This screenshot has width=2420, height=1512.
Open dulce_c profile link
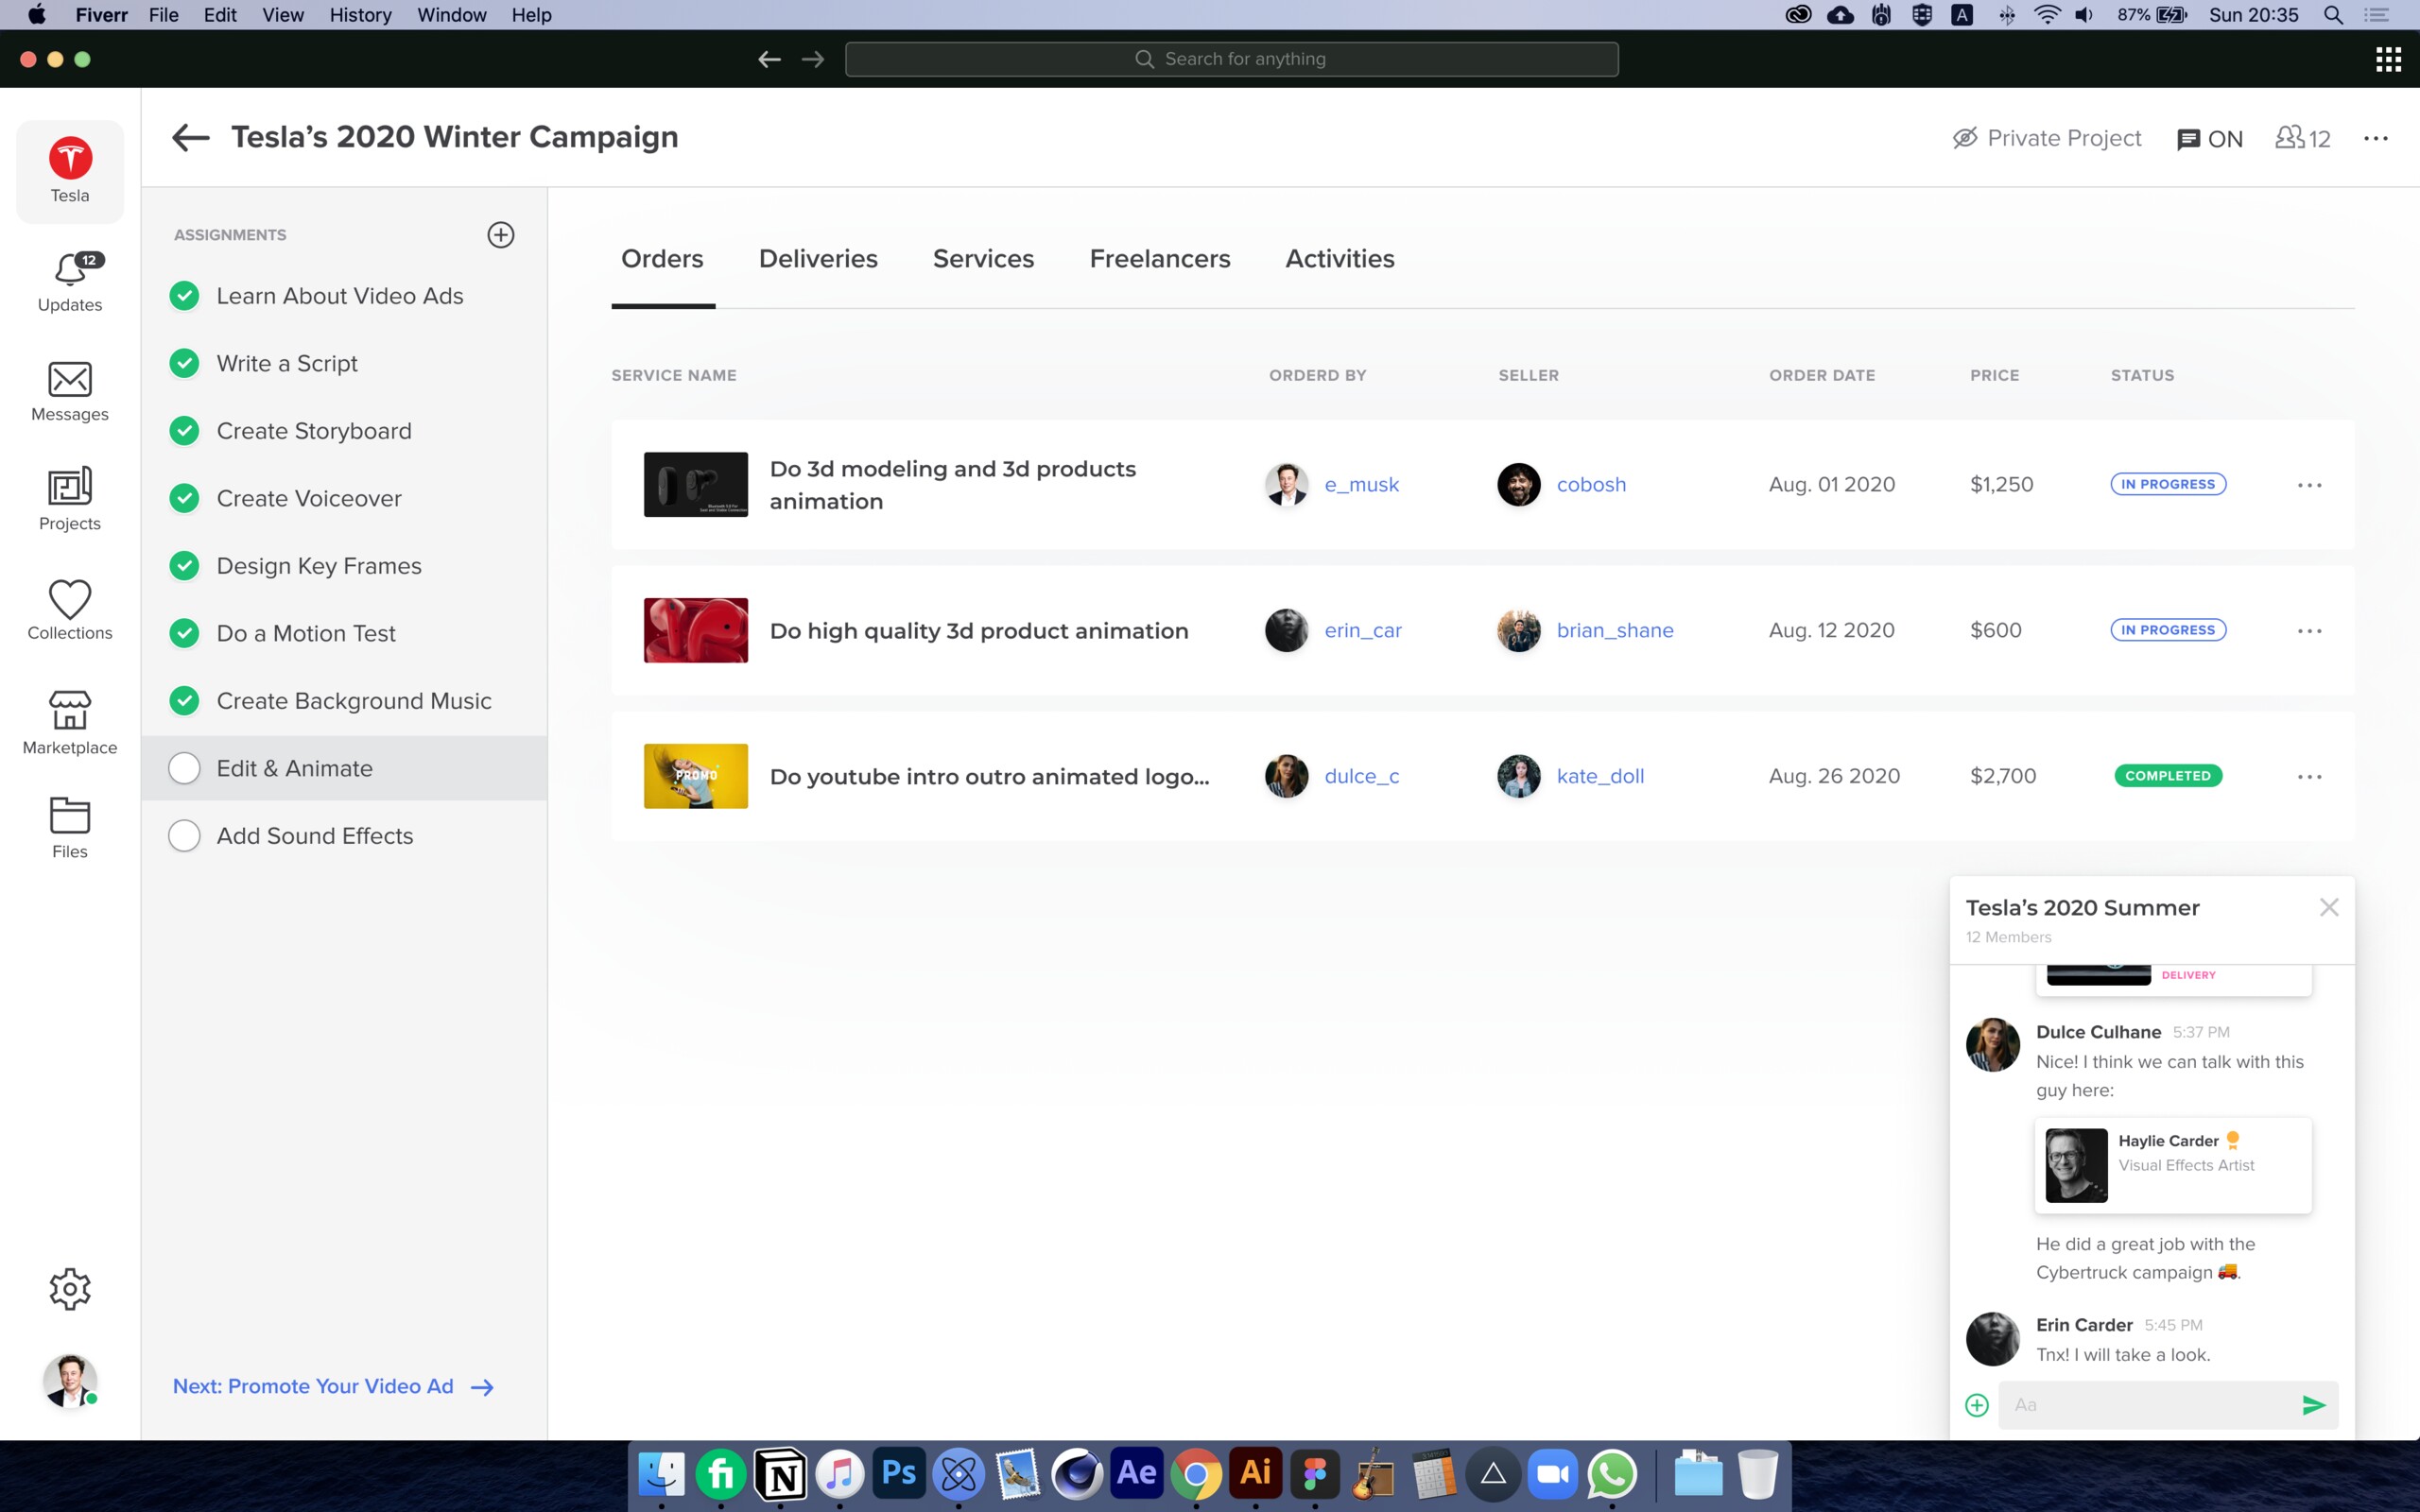pos(1361,777)
